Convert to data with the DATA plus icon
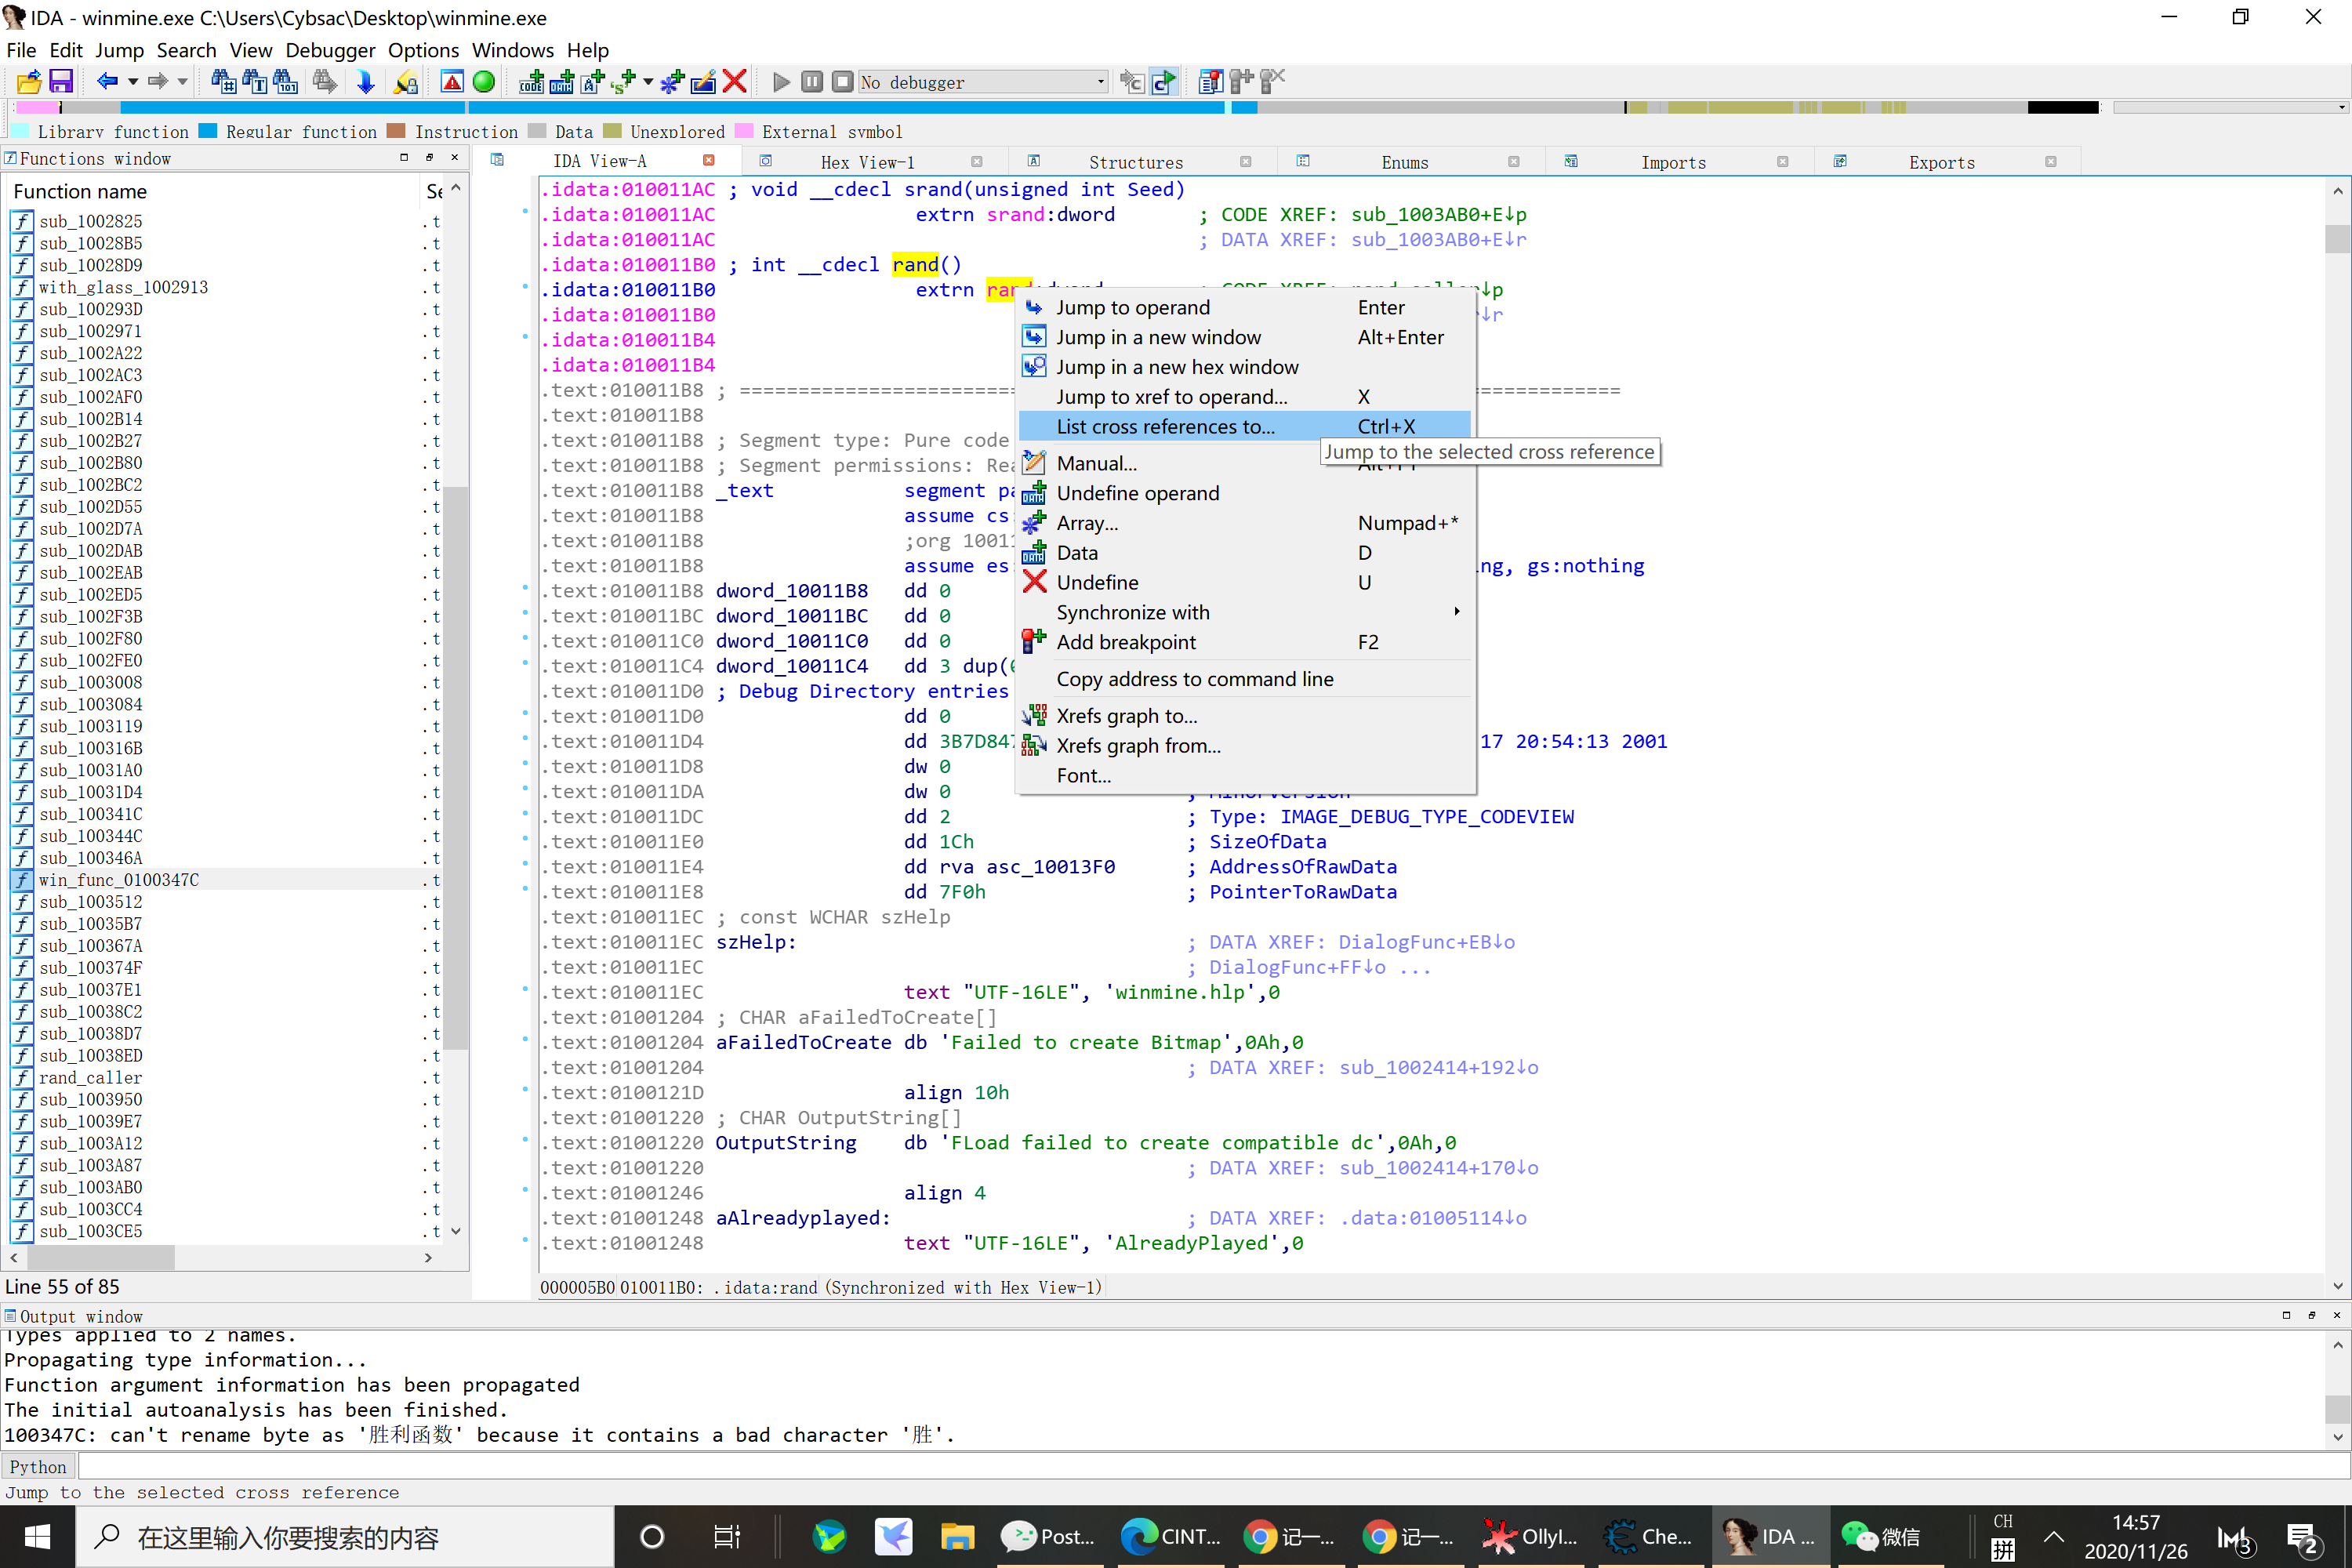 pos(562,82)
